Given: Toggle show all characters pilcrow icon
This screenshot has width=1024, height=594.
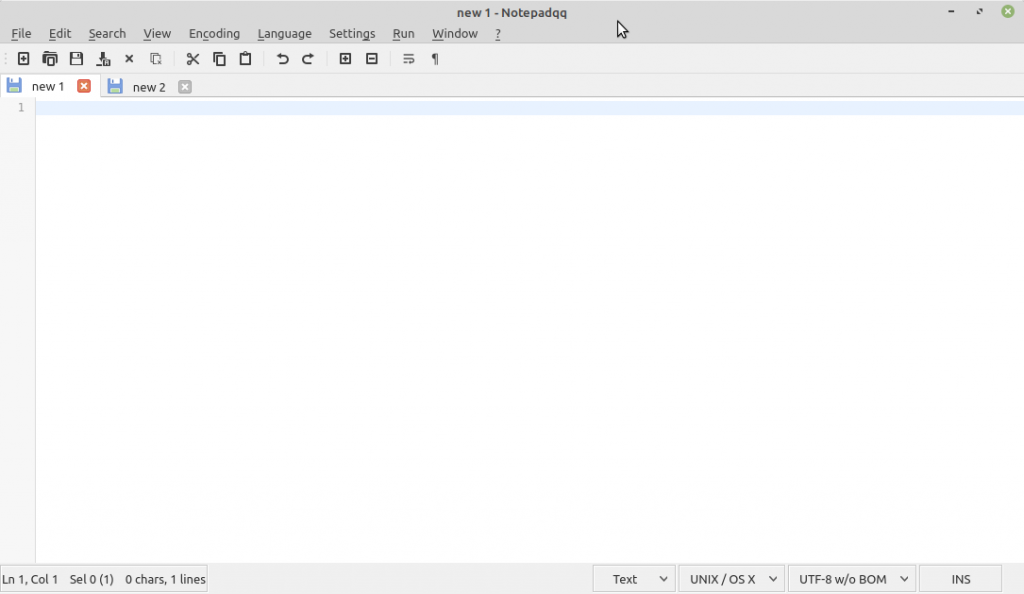Looking at the screenshot, I should click(x=435, y=59).
